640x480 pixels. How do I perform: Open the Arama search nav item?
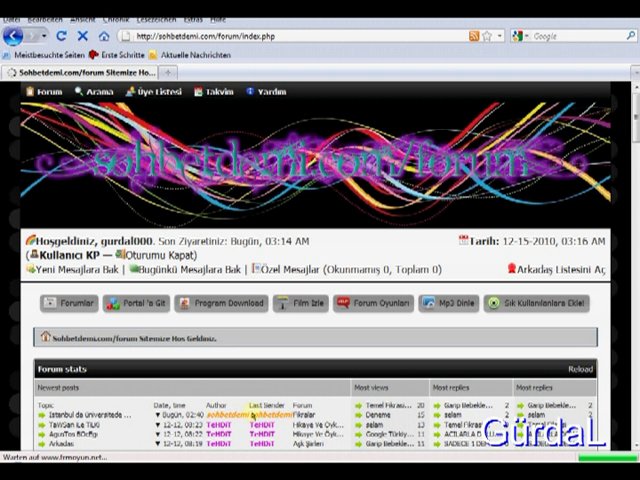pyautogui.click(x=93, y=91)
